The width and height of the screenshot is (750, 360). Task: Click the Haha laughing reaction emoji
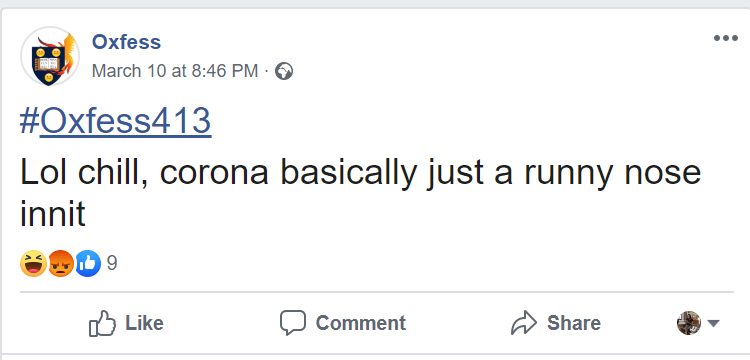tap(33, 263)
